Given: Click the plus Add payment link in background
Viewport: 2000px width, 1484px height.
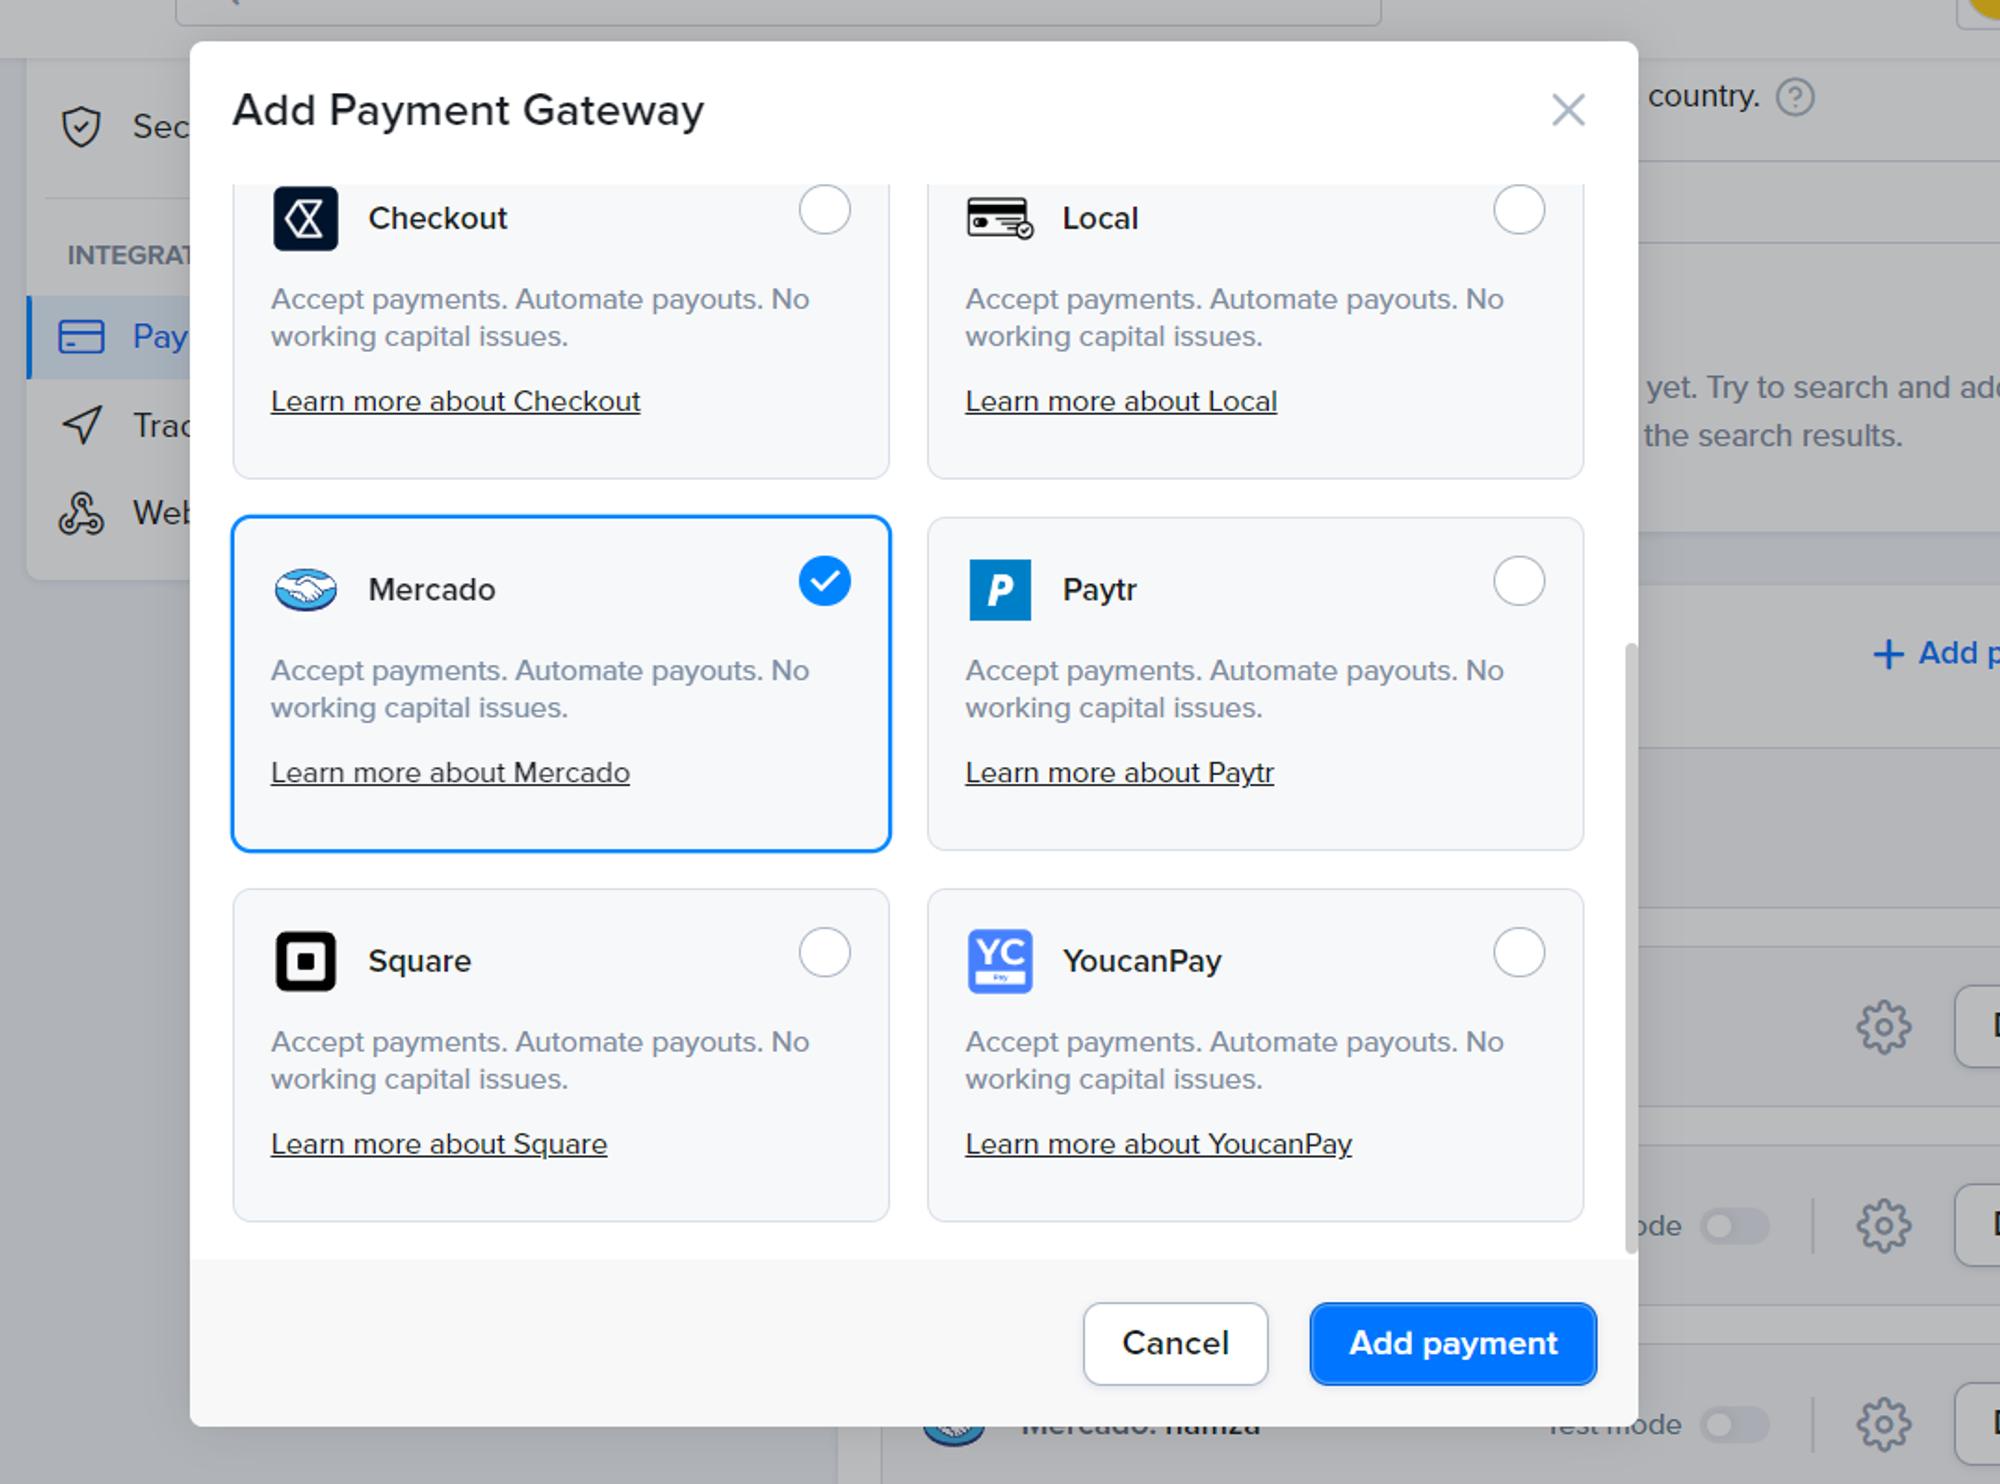Looking at the screenshot, I should (1935, 654).
